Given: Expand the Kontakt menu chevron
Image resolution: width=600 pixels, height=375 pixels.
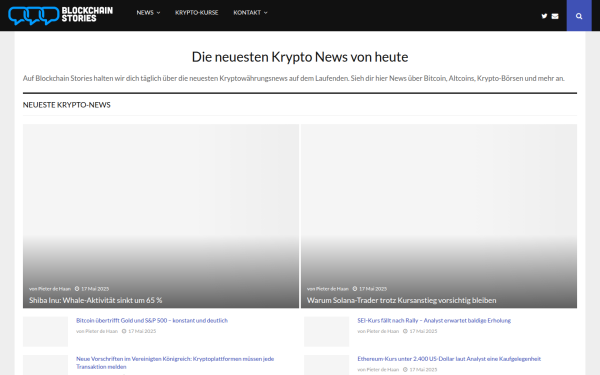Looking at the screenshot, I should click(266, 13).
